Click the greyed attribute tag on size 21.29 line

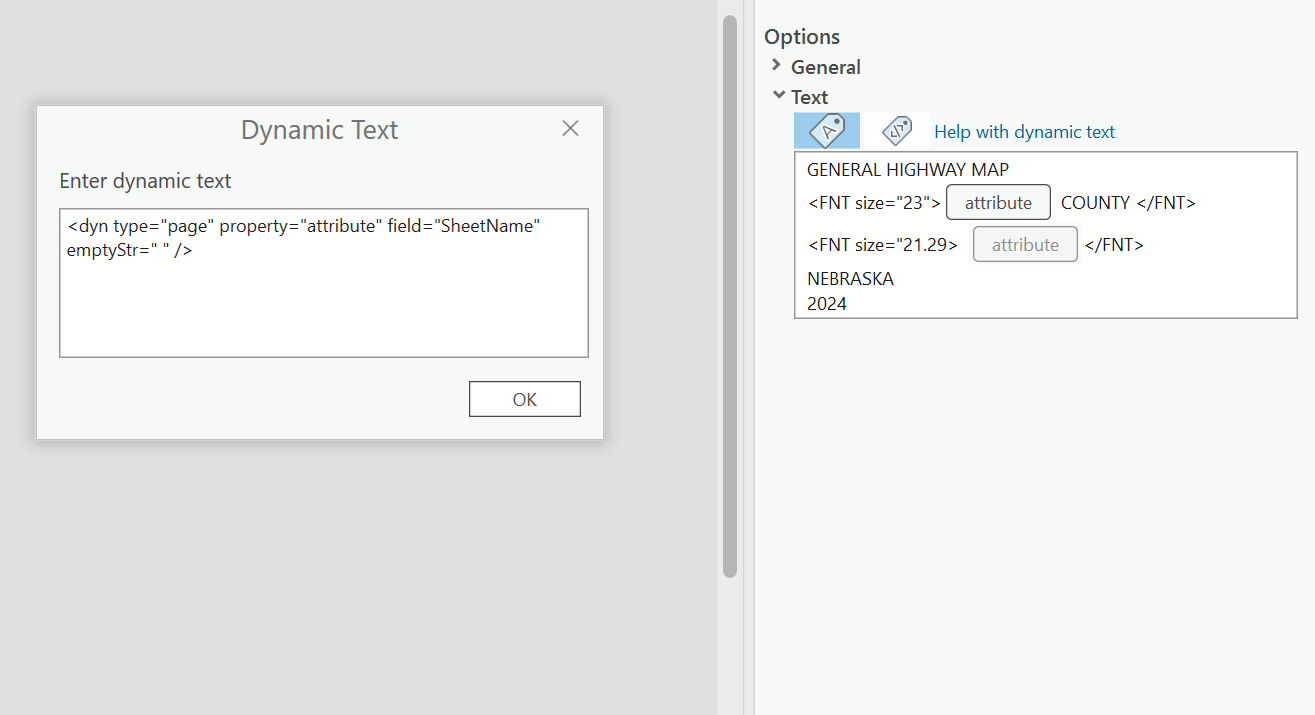[x=1025, y=245]
